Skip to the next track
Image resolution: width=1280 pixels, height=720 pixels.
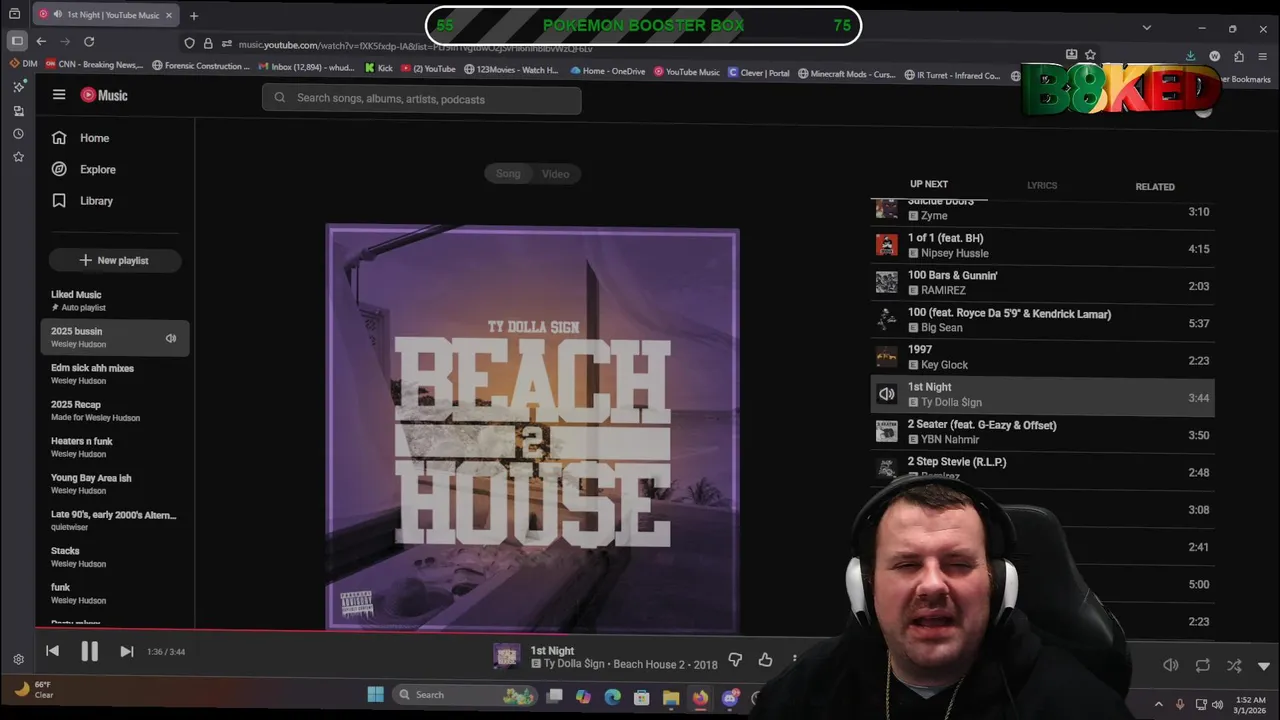[126, 651]
